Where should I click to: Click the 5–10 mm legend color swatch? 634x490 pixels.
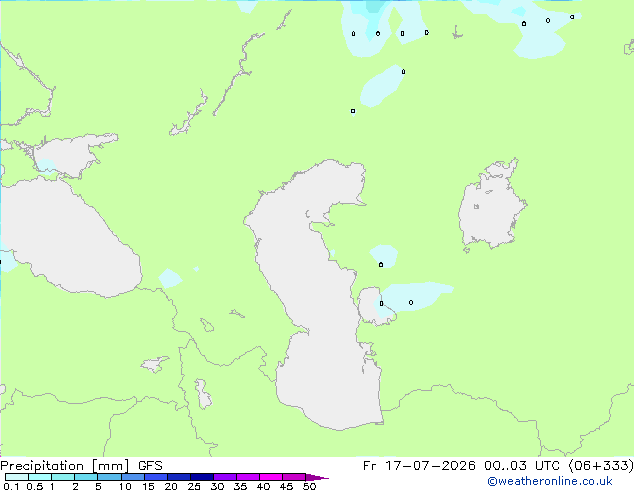point(109,477)
